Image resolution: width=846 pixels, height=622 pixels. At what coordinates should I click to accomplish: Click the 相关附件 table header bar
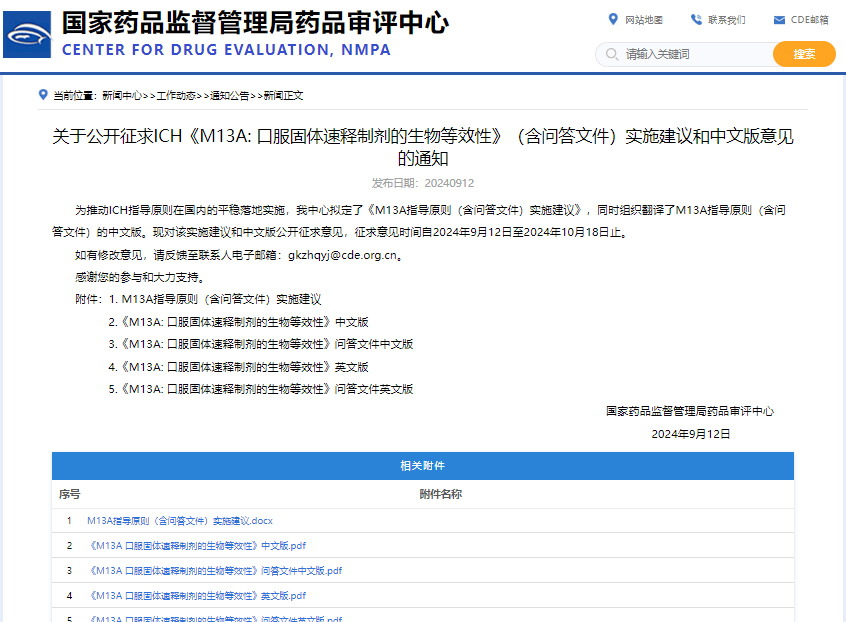[x=423, y=466]
